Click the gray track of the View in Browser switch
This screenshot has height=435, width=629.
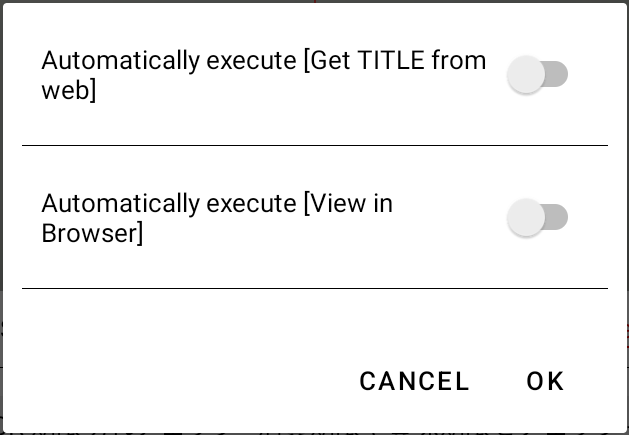(x=557, y=218)
